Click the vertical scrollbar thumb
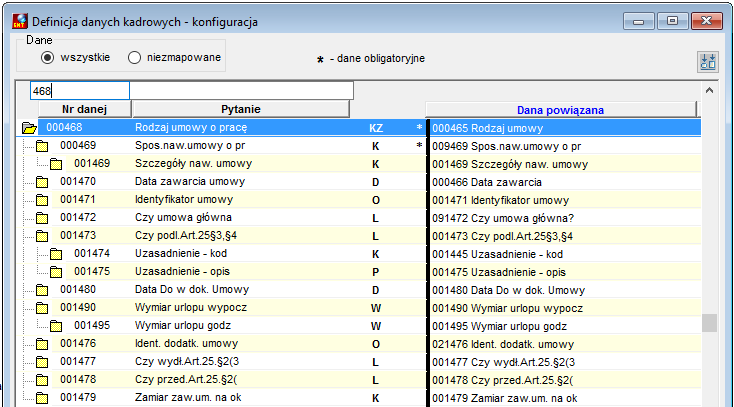This screenshot has width=734, height=407. [710, 323]
